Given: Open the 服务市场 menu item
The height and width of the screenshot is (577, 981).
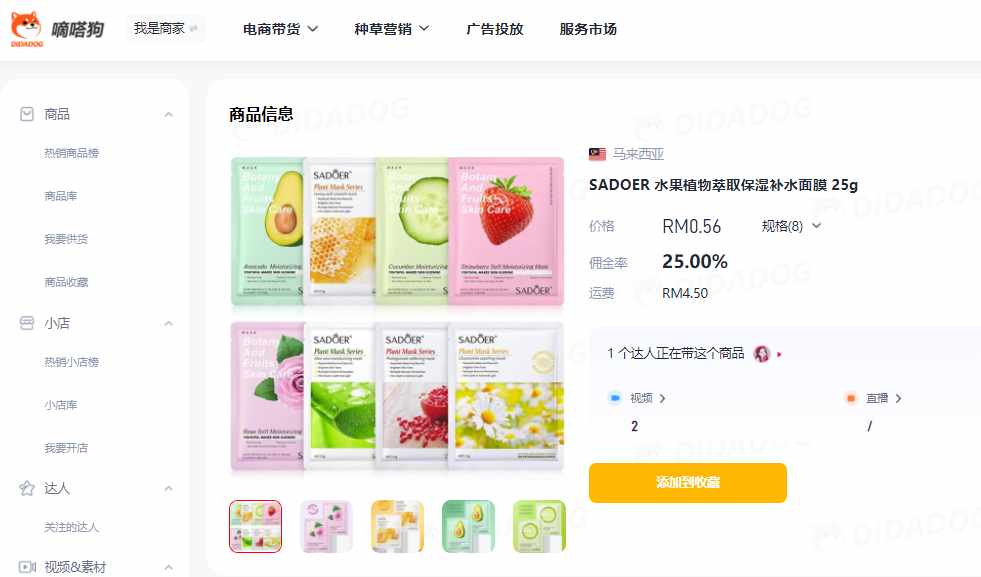Looking at the screenshot, I should (588, 29).
